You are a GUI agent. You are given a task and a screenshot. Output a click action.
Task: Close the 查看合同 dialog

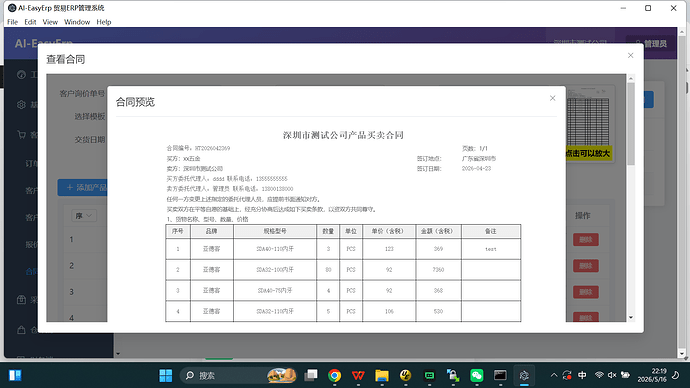coord(630,55)
